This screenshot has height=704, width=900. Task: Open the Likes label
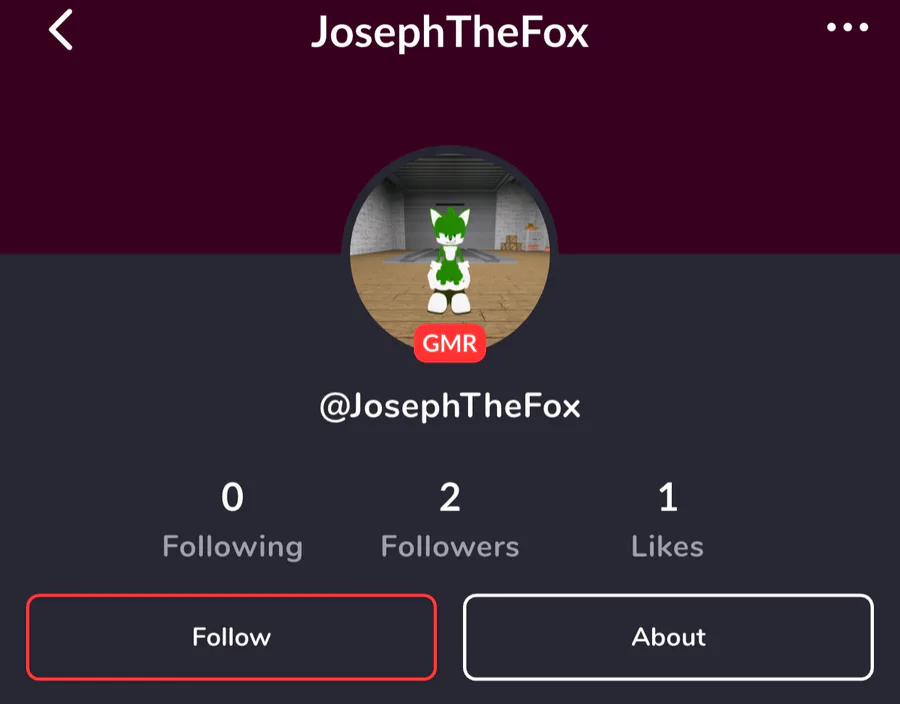(x=668, y=546)
